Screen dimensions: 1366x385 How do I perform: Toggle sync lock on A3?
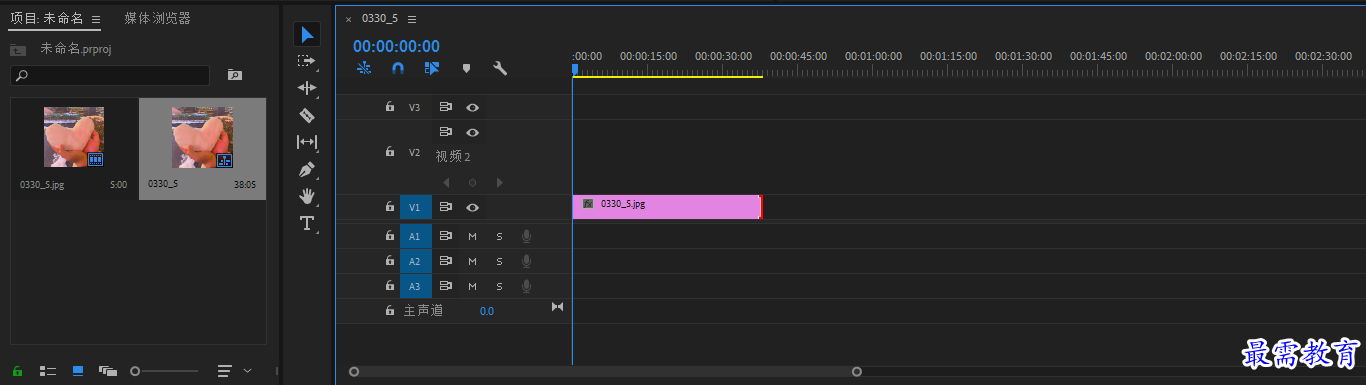[446, 286]
